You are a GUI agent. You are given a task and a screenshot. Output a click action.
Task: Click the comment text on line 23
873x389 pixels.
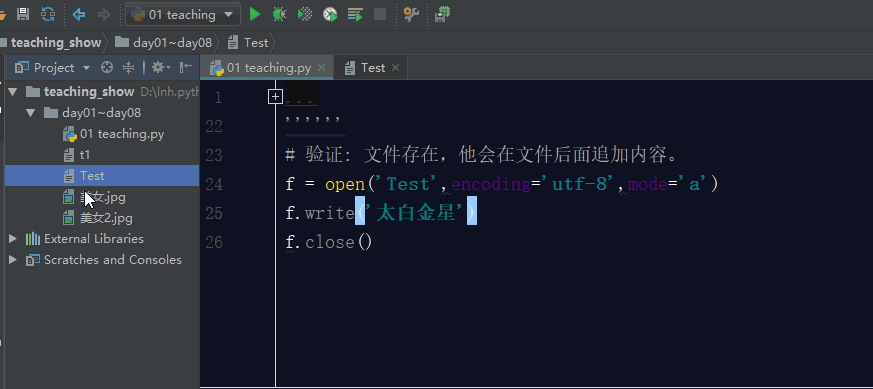click(482, 155)
